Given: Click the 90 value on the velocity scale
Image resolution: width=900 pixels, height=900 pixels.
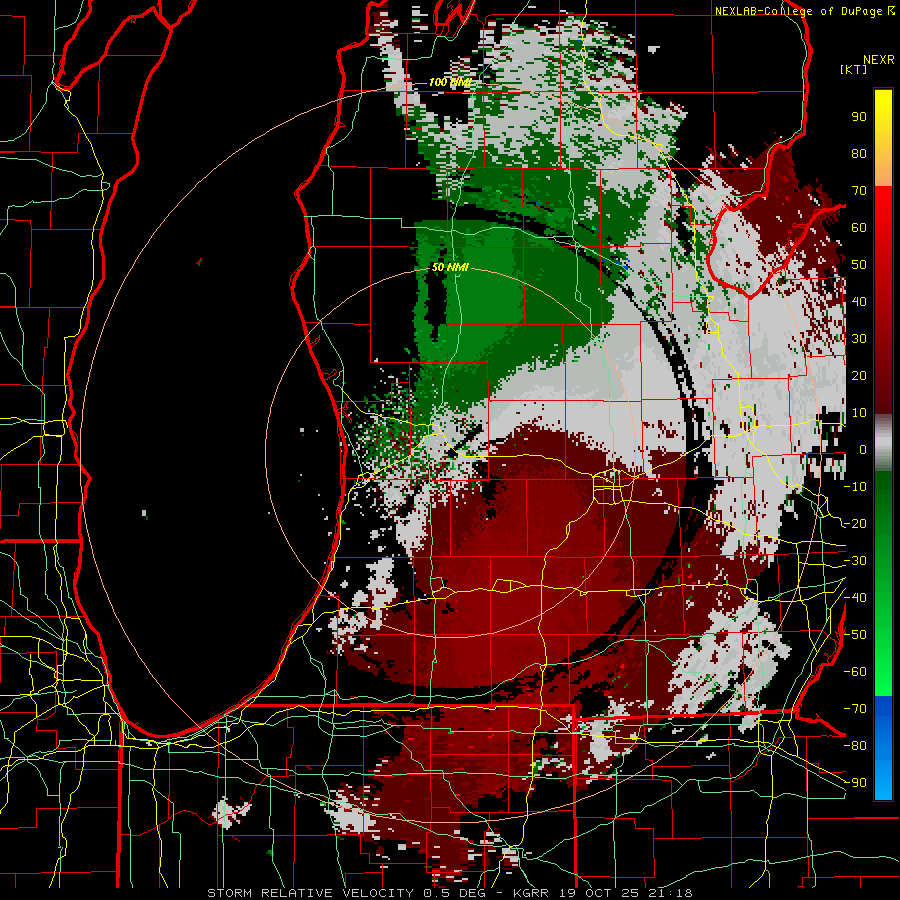Looking at the screenshot, I should [859, 117].
